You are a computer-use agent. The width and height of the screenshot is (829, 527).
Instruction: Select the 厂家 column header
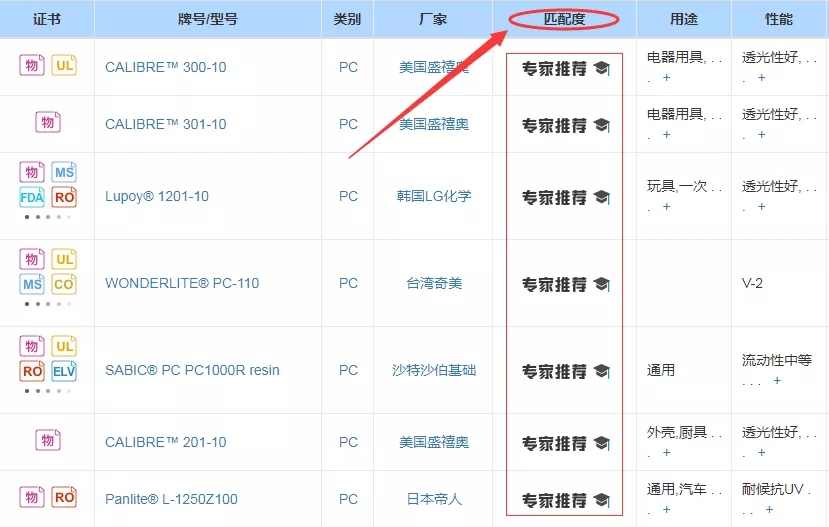tap(433, 19)
